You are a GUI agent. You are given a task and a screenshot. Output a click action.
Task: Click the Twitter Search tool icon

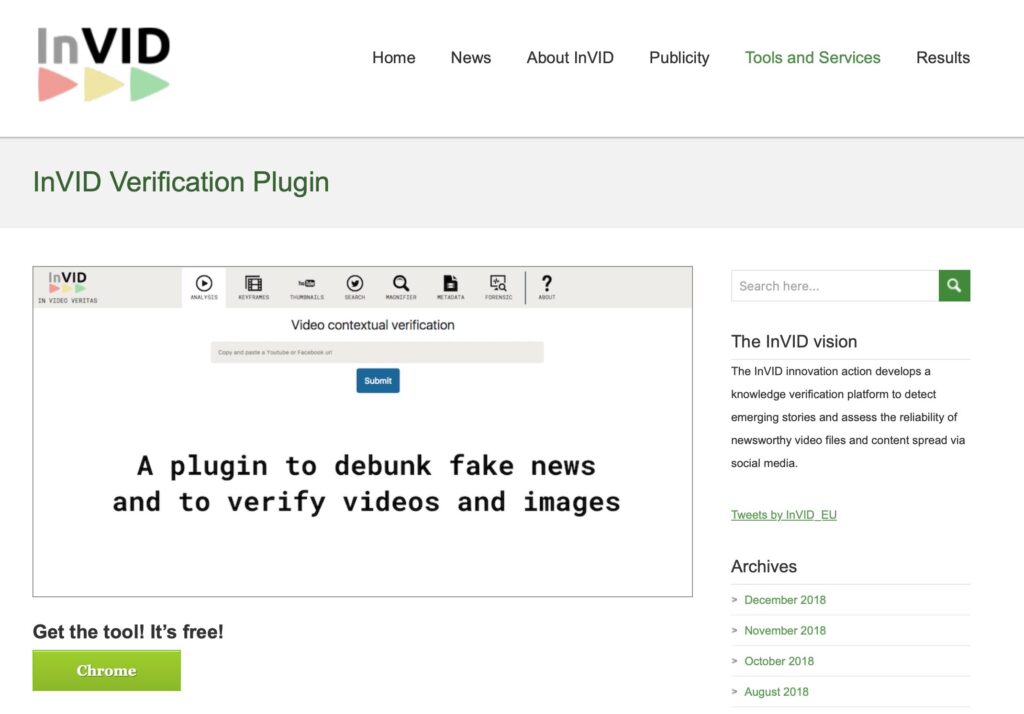[354, 286]
